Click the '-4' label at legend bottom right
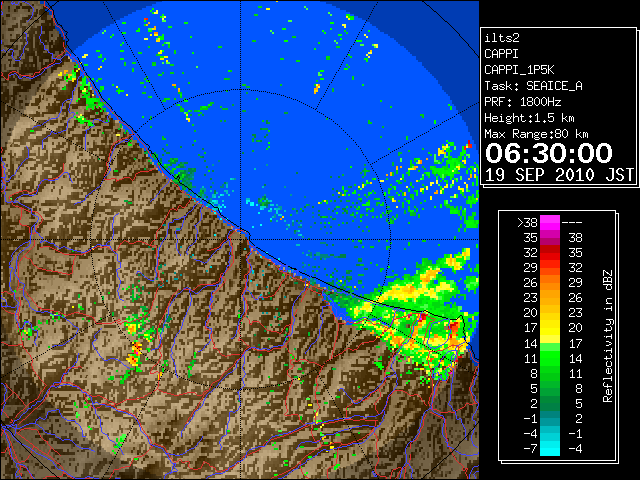The image size is (640, 480). click(x=575, y=449)
